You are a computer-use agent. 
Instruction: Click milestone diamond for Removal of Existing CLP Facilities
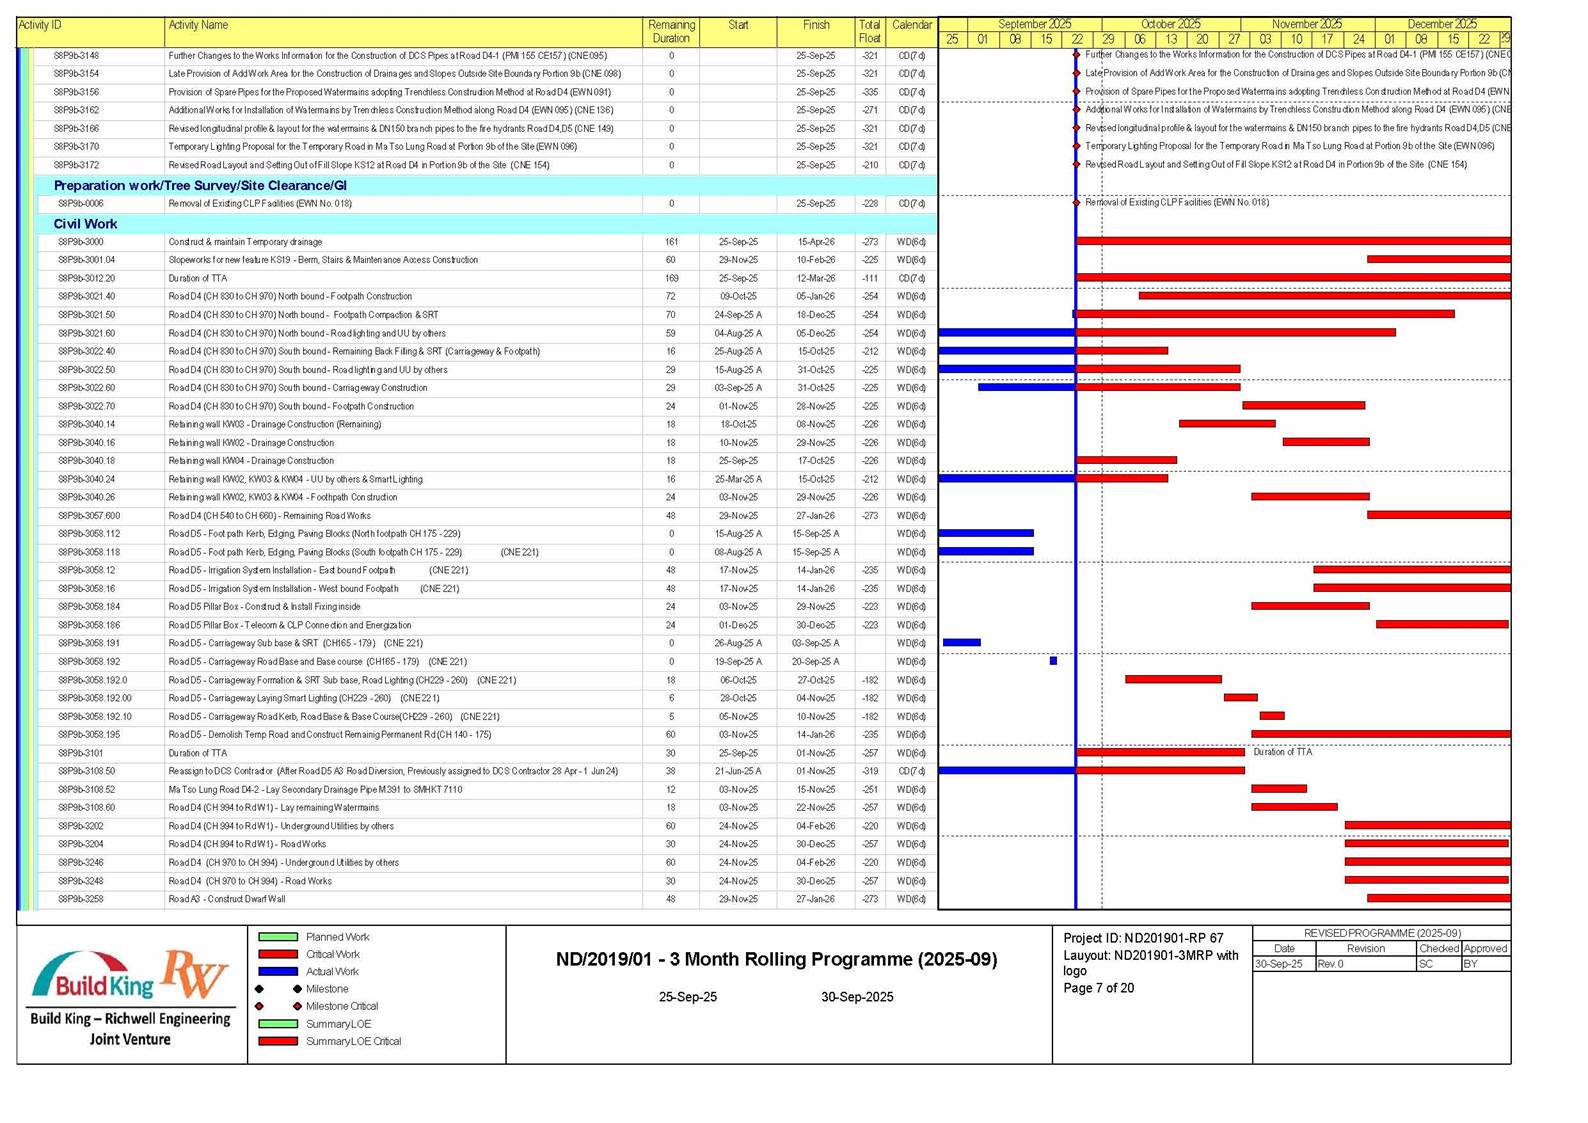[1076, 203]
